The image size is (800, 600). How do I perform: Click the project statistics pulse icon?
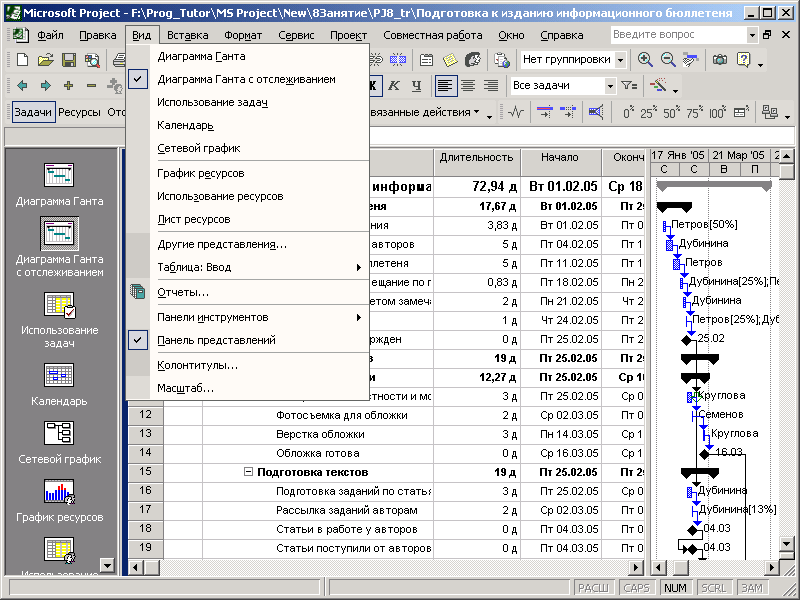click(516, 112)
